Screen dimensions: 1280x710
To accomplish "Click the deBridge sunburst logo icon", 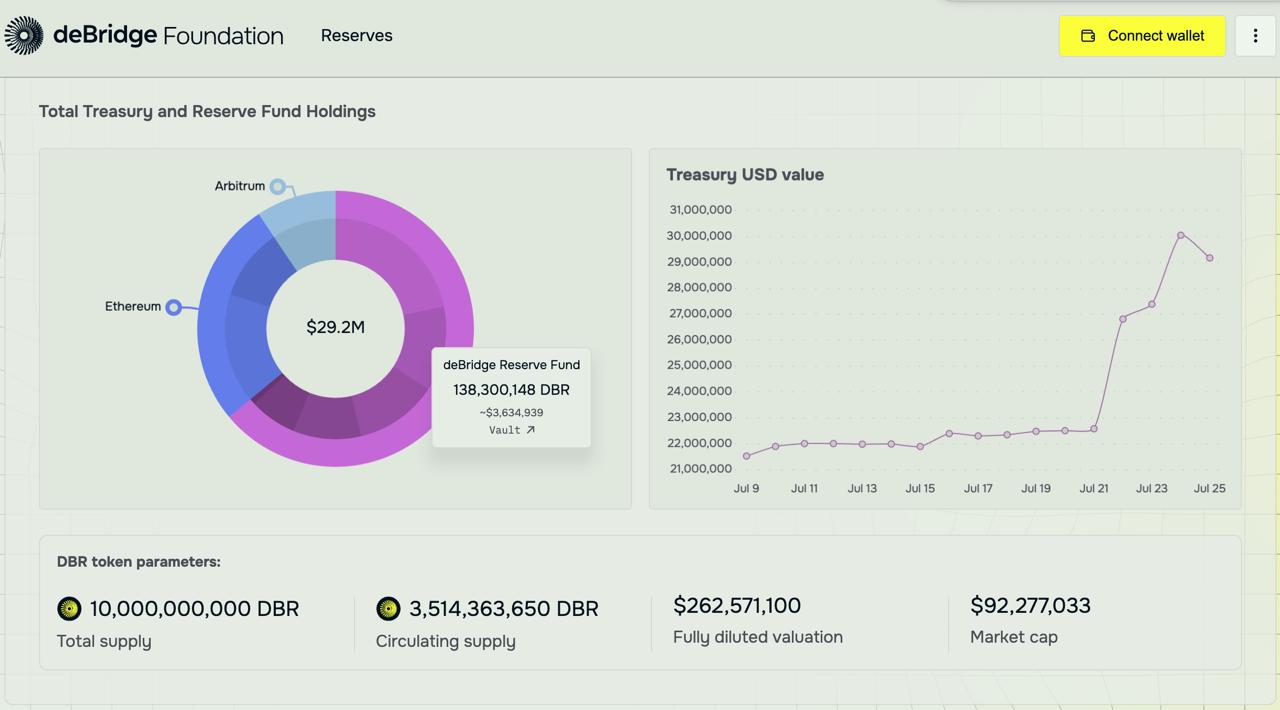I will coord(24,35).
